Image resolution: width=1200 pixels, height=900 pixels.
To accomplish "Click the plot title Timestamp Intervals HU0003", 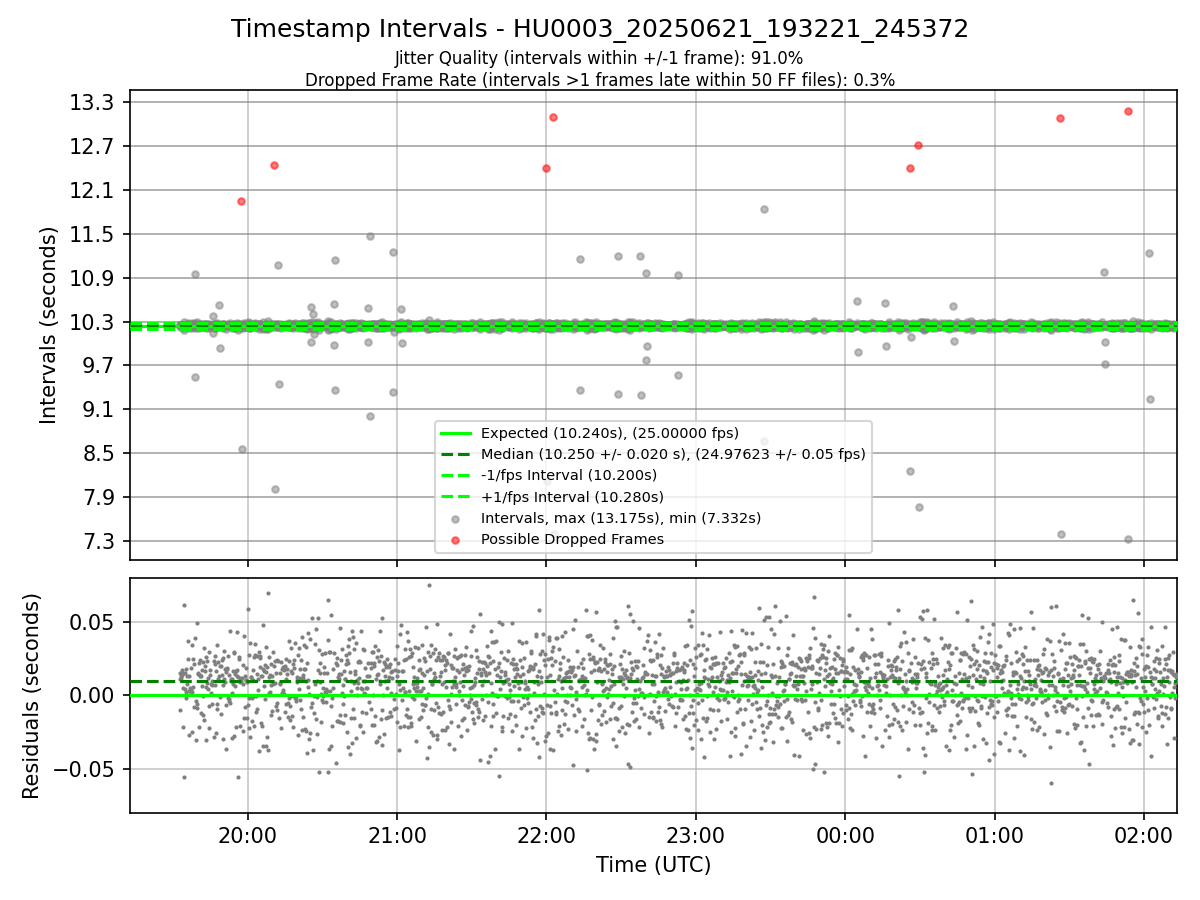I will [x=600, y=29].
